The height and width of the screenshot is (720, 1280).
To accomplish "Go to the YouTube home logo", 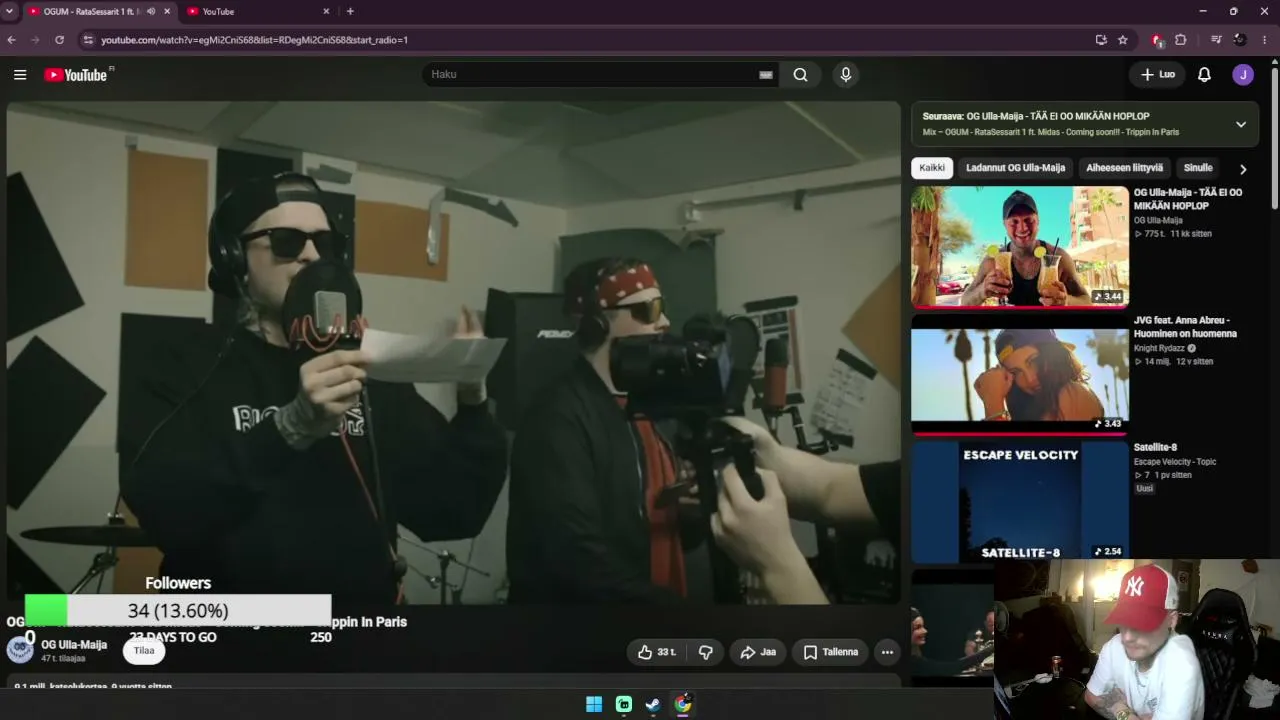I will click(78, 75).
